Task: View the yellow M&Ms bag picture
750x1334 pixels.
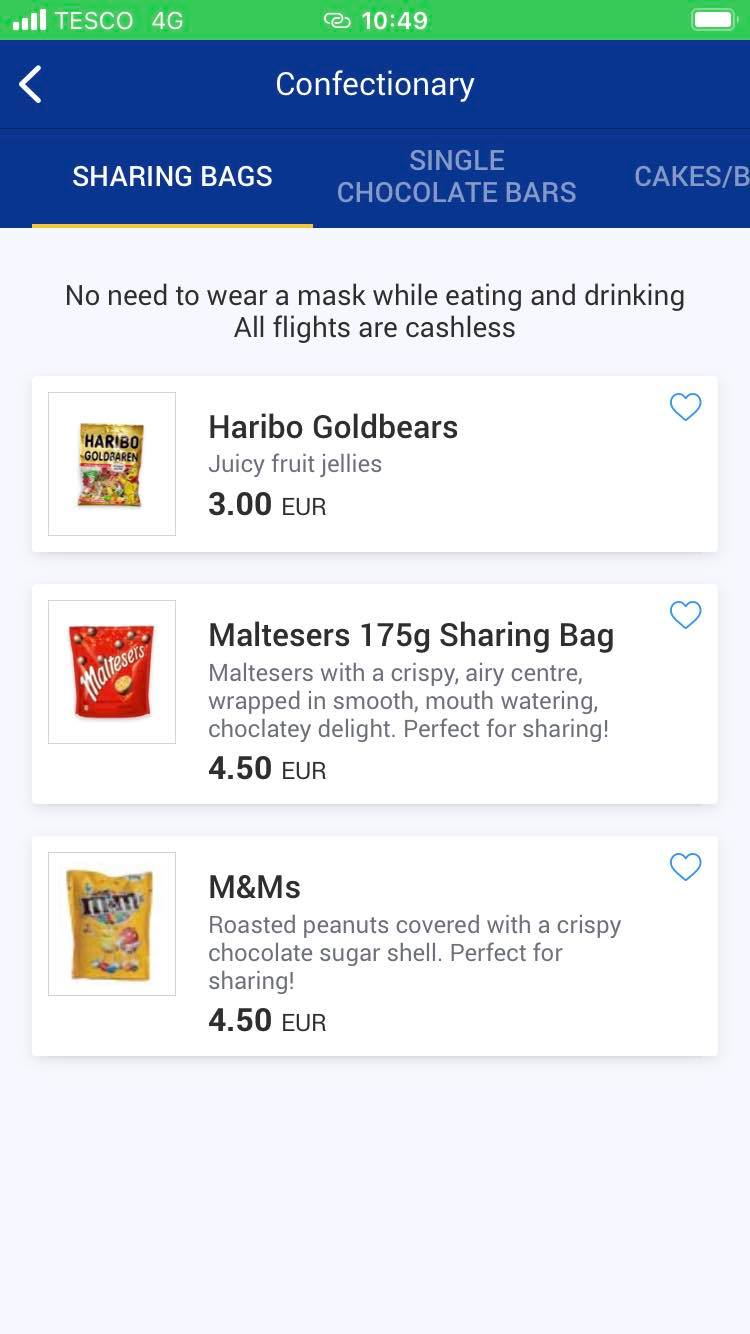Action: pos(112,924)
